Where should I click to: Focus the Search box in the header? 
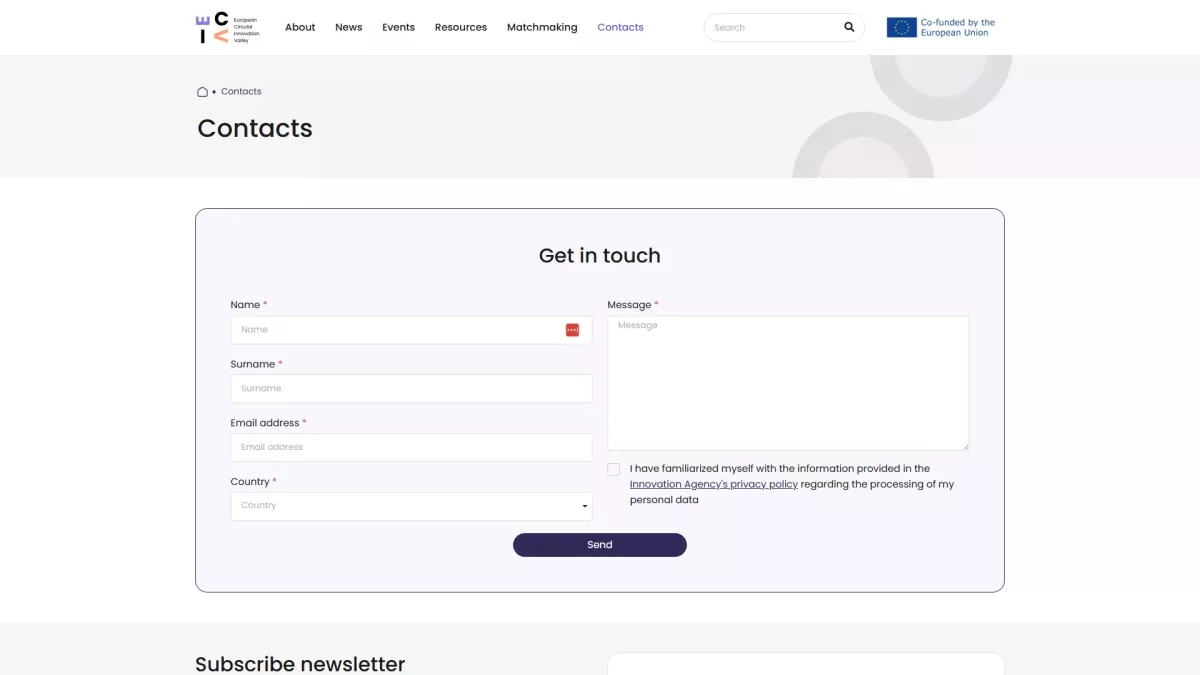coord(770,28)
